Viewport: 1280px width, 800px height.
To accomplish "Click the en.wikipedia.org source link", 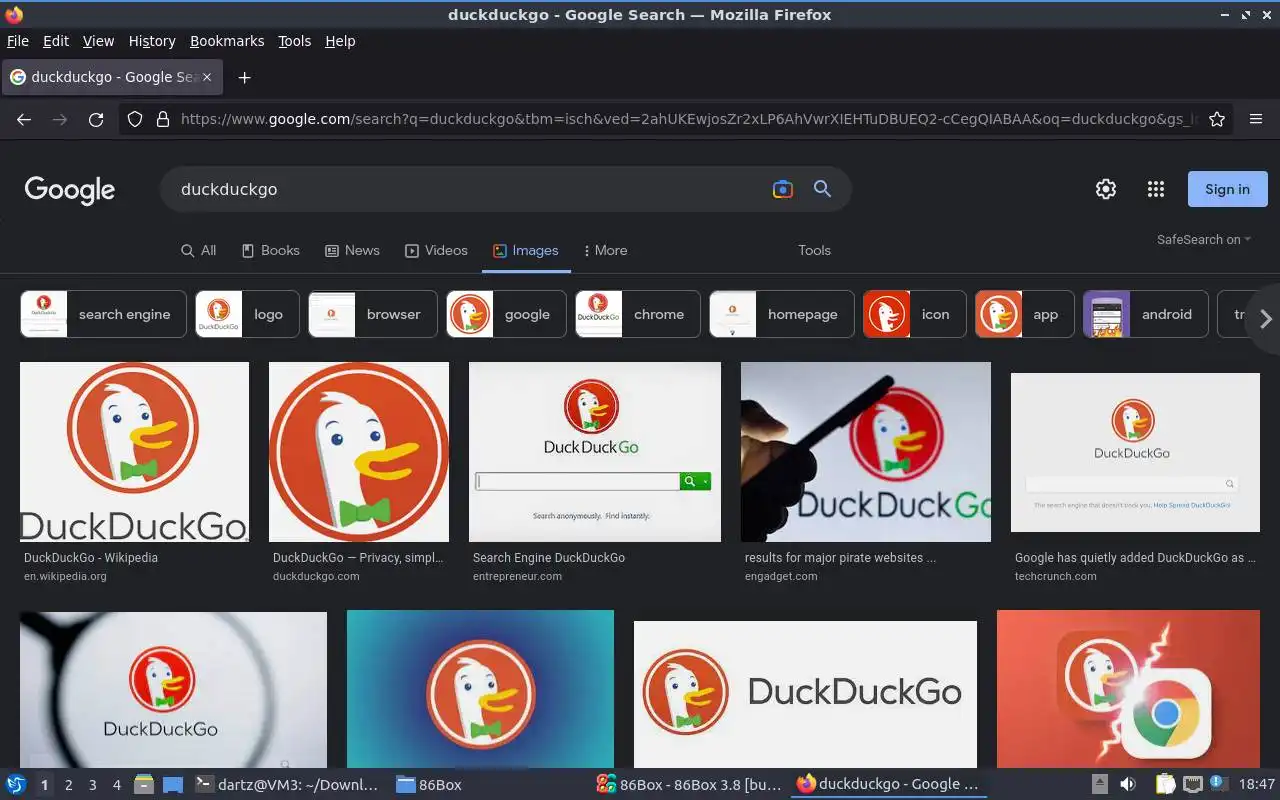I will tap(65, 576).
